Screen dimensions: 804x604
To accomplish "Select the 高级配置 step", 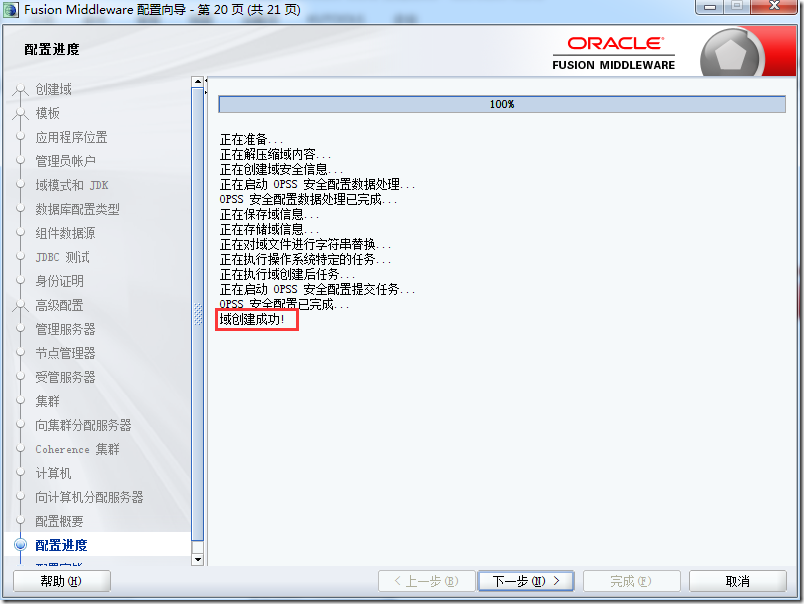I will coord(59,305).
